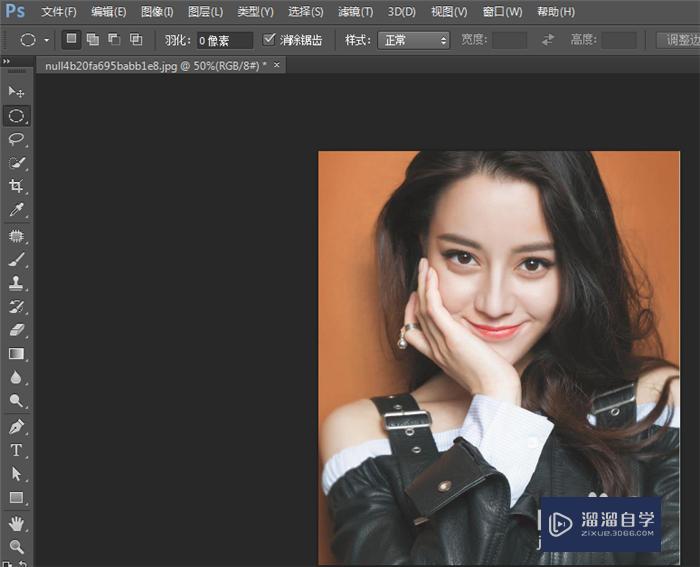The height and width of the screenshot is (567, 700).
Task: Click the 调整边缘 refine edge button
Action: click(x=679, y=40)
